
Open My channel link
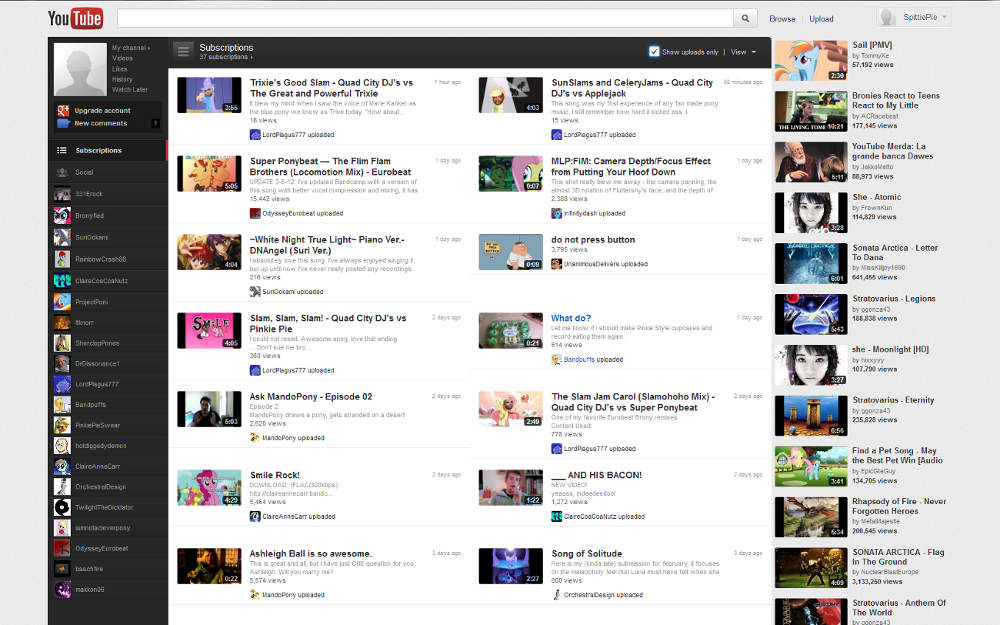coord(131,48)
